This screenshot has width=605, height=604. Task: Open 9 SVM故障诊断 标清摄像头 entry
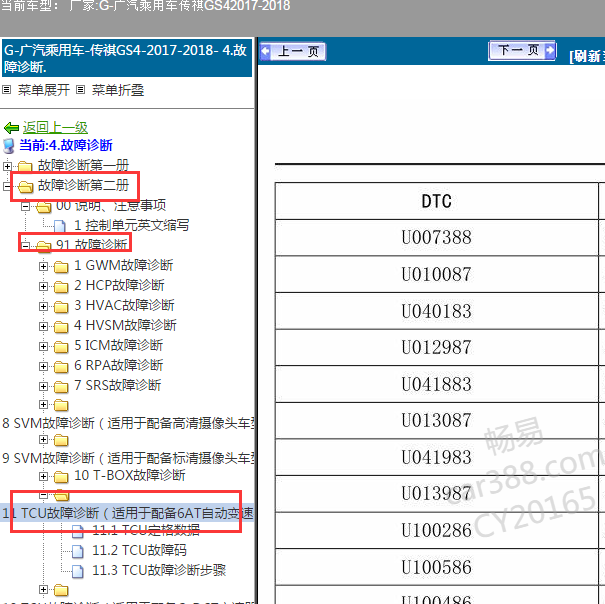click(128, 458)
